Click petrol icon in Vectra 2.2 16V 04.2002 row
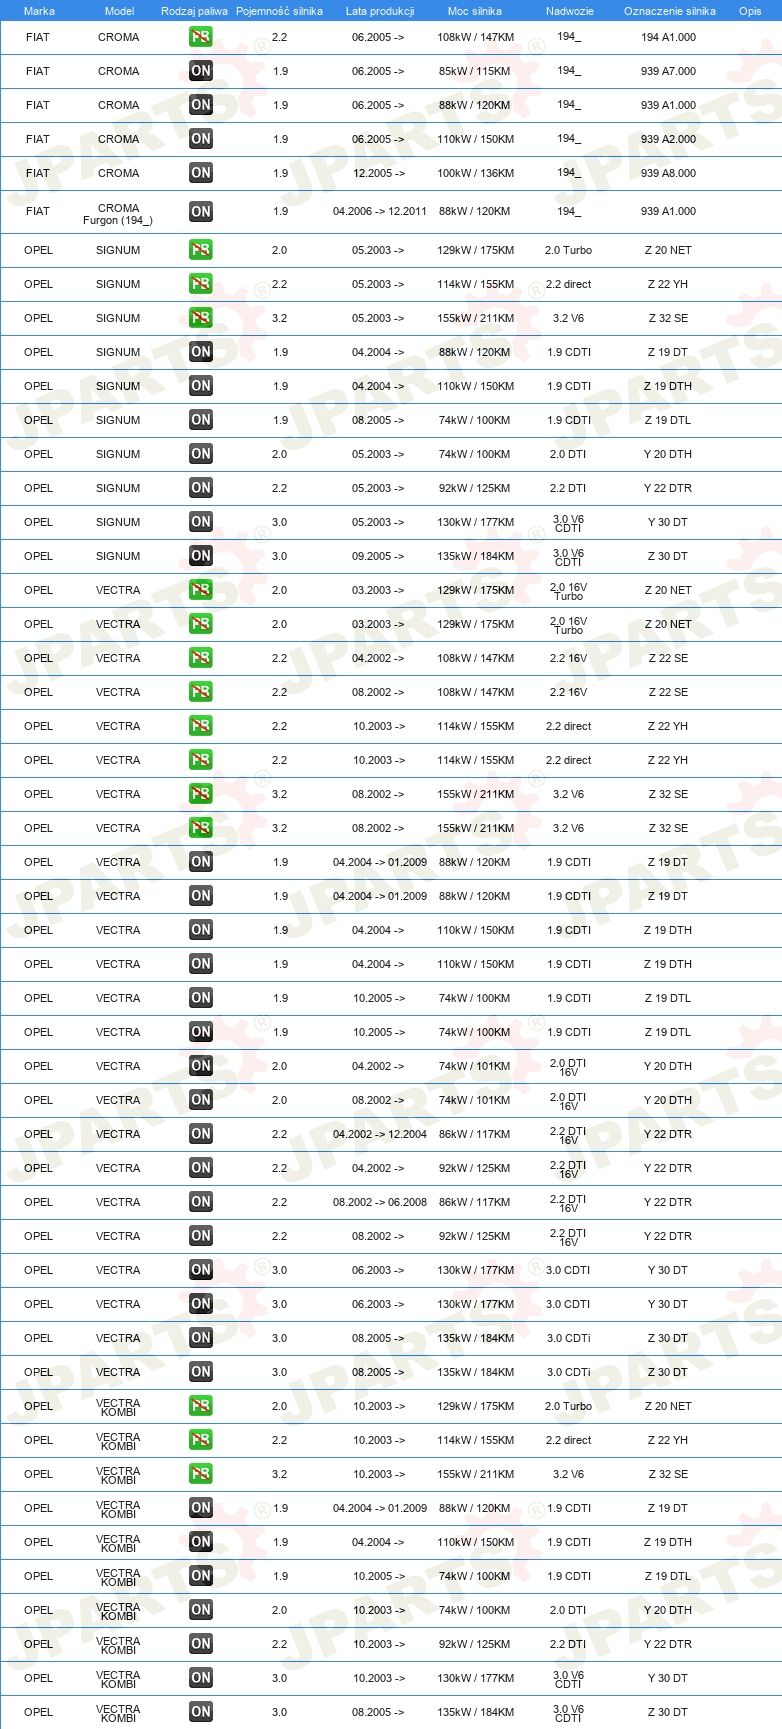The image size is (782, 1729). 201,658
